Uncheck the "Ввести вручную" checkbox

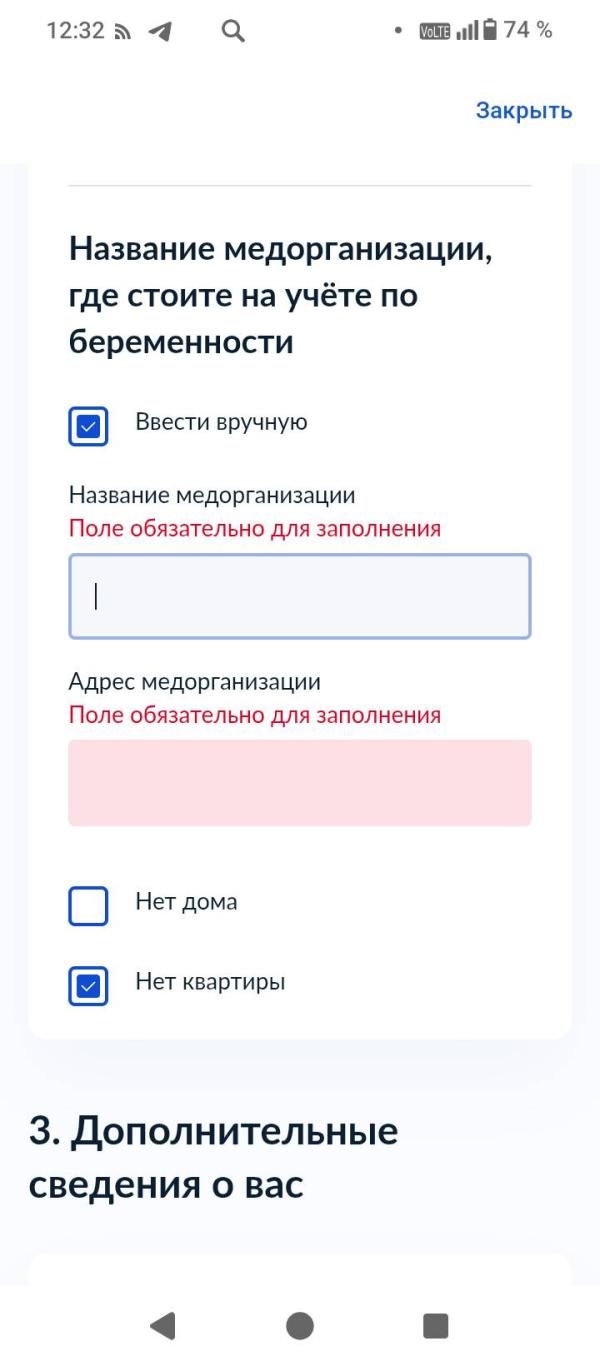pos(88,428)
